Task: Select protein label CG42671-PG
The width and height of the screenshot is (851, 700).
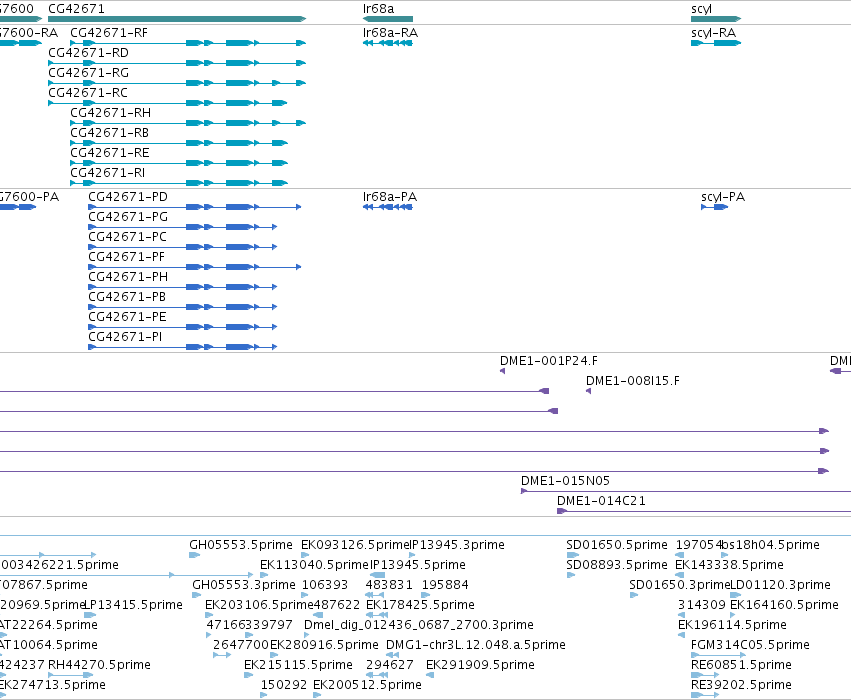Action: click(x=128, y=217)
